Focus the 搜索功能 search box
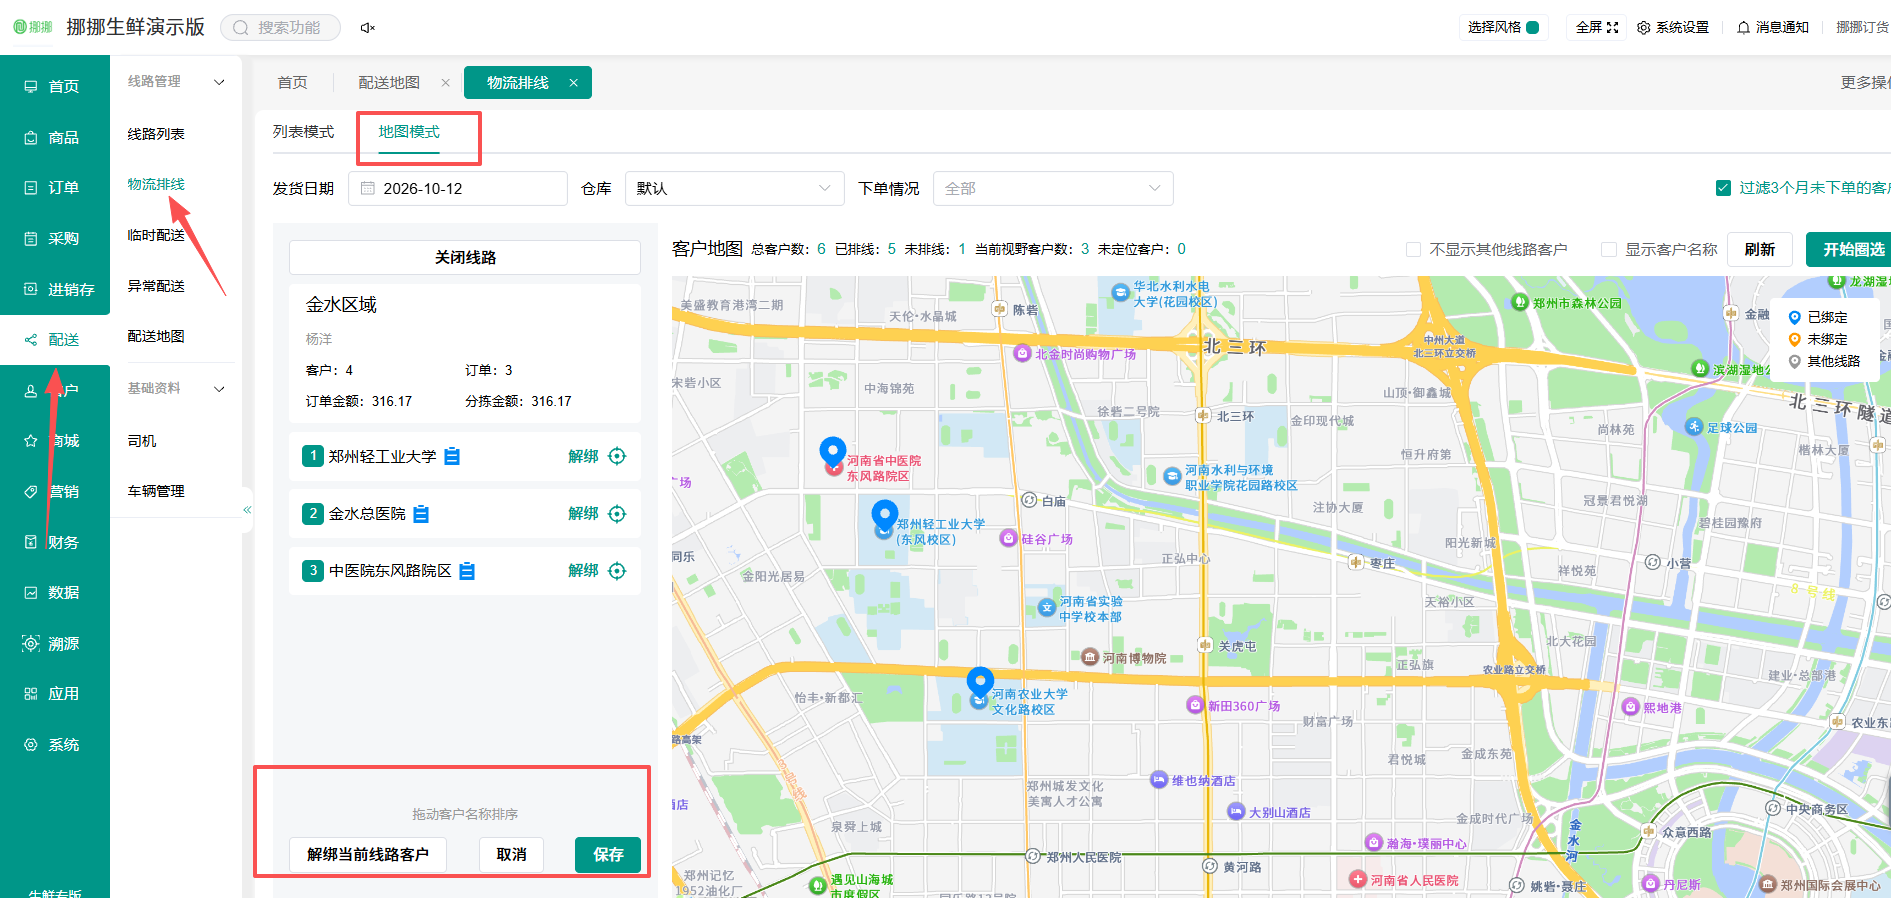Screen dimensions: 1891x898 (280, 28)
